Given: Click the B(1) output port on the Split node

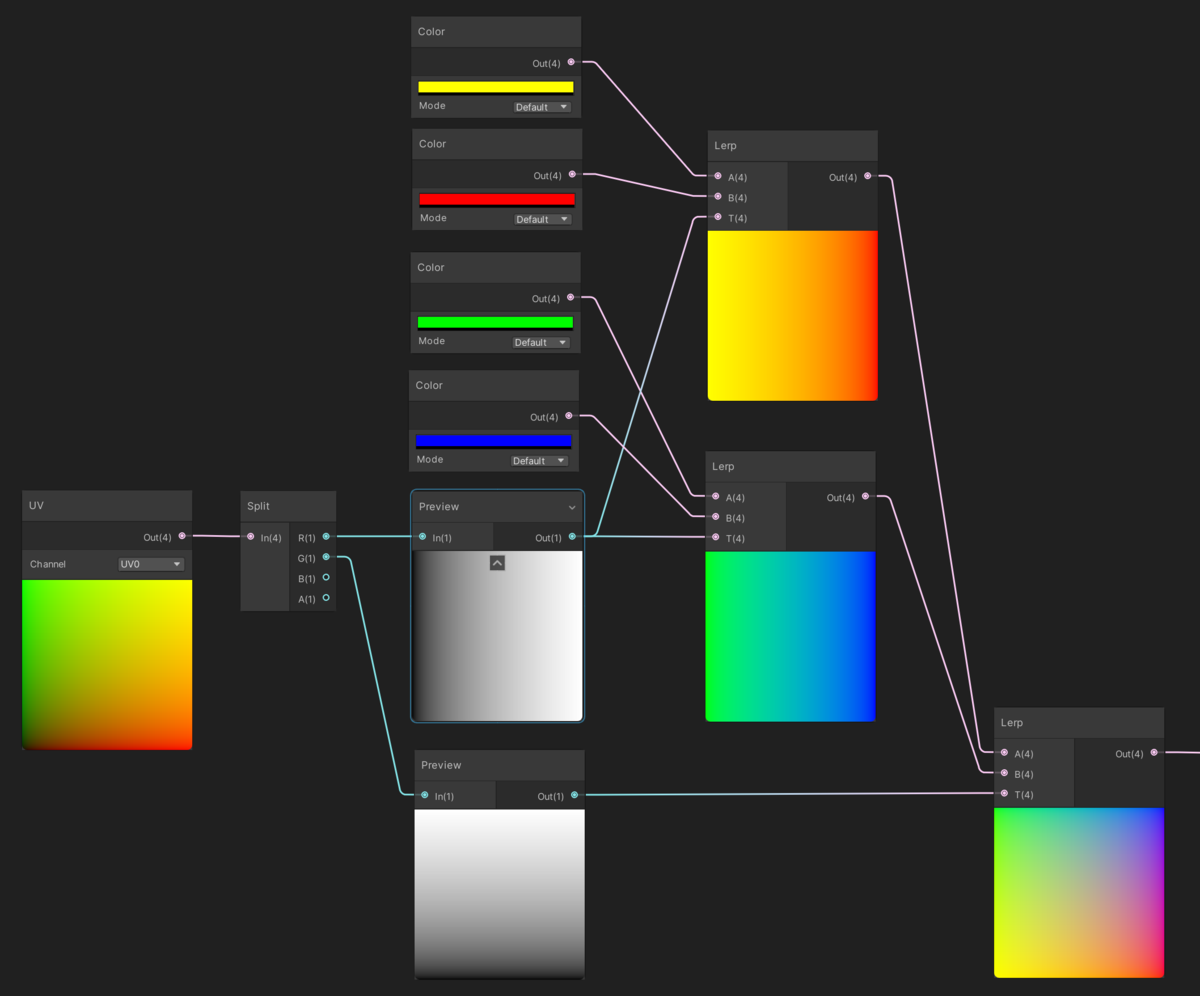Looking at the screenshot, I should pos(326,577).
